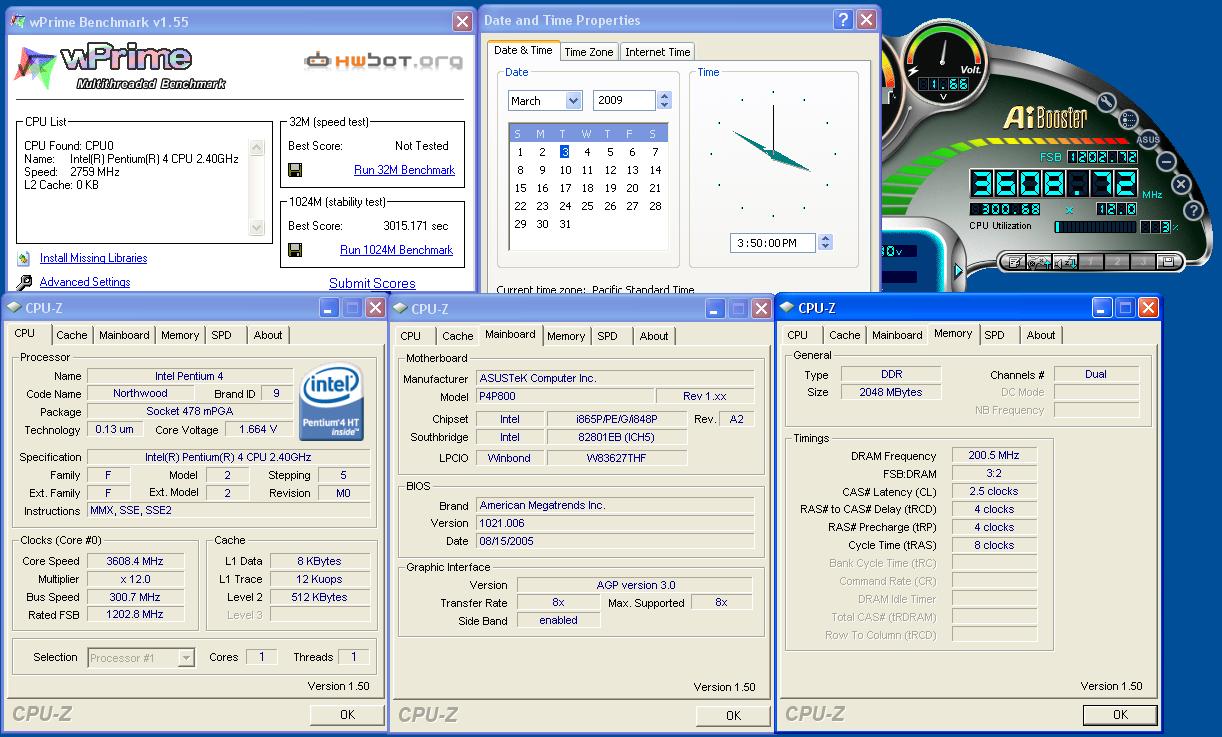Click Code Name value Northwood

[x=140, y=393]
